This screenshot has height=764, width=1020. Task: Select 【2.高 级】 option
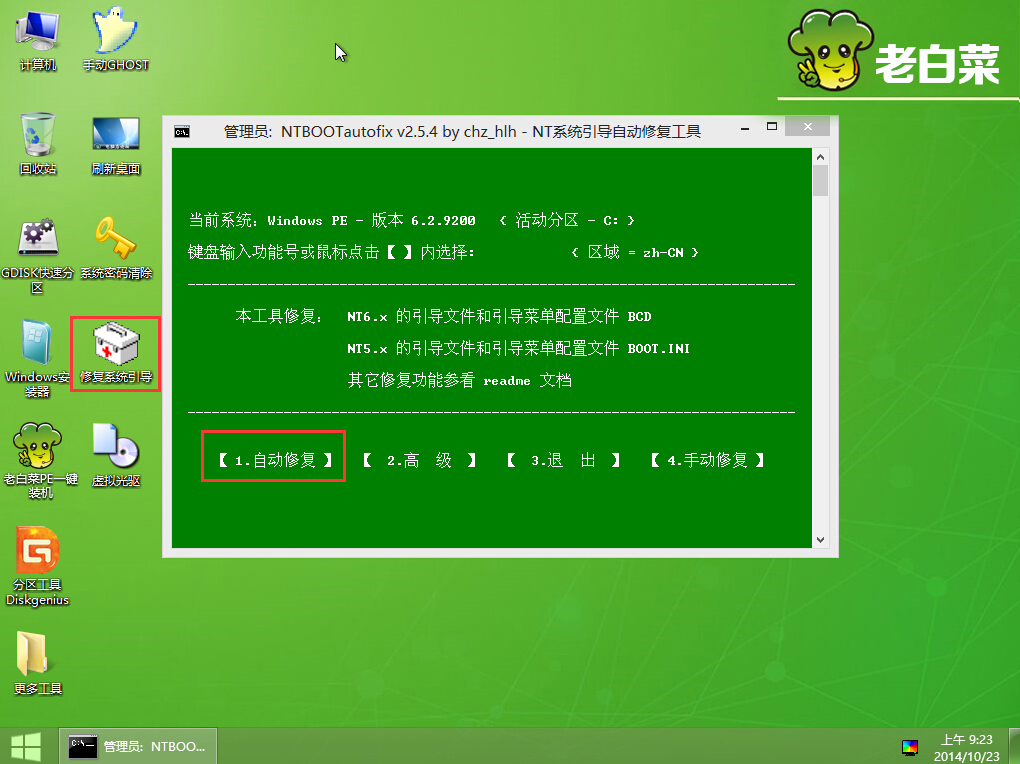pos(420,461)
